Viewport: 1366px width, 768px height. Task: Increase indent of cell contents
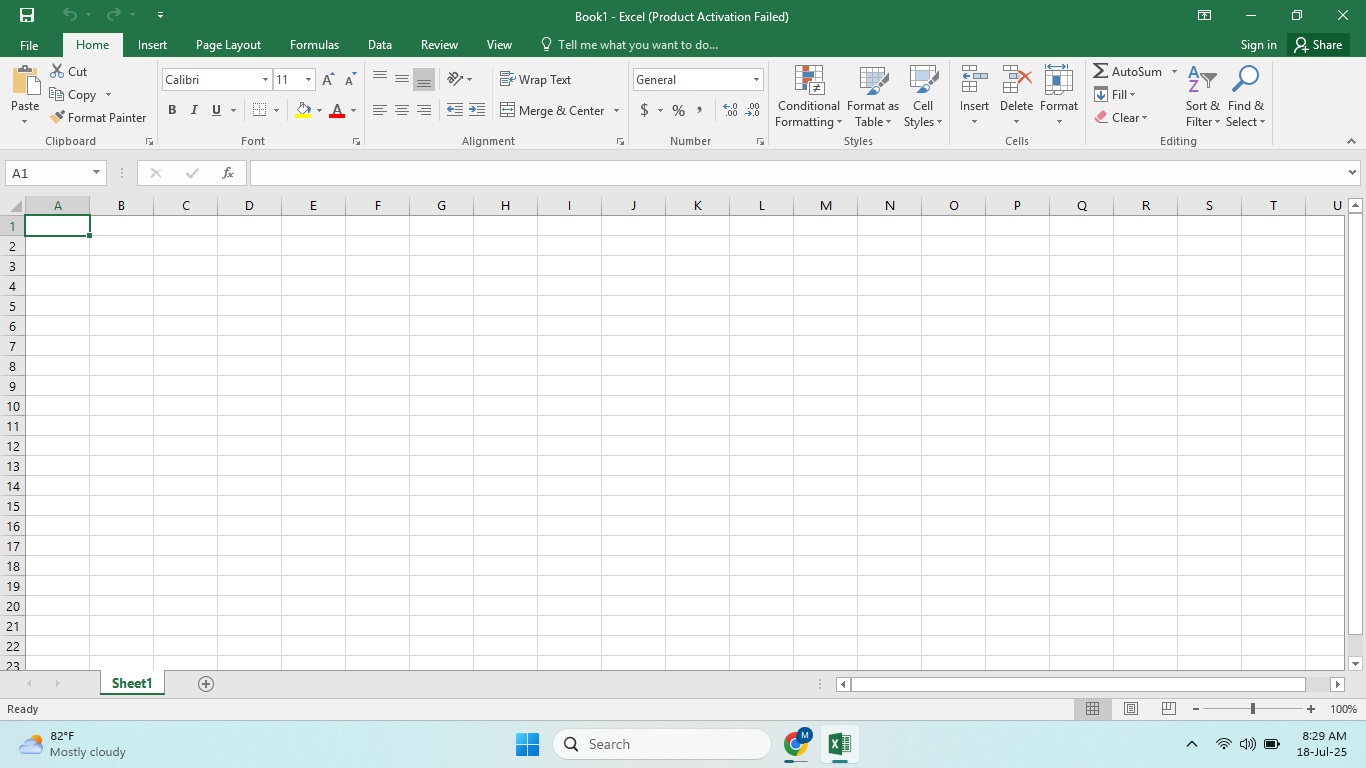pos(477,110)
